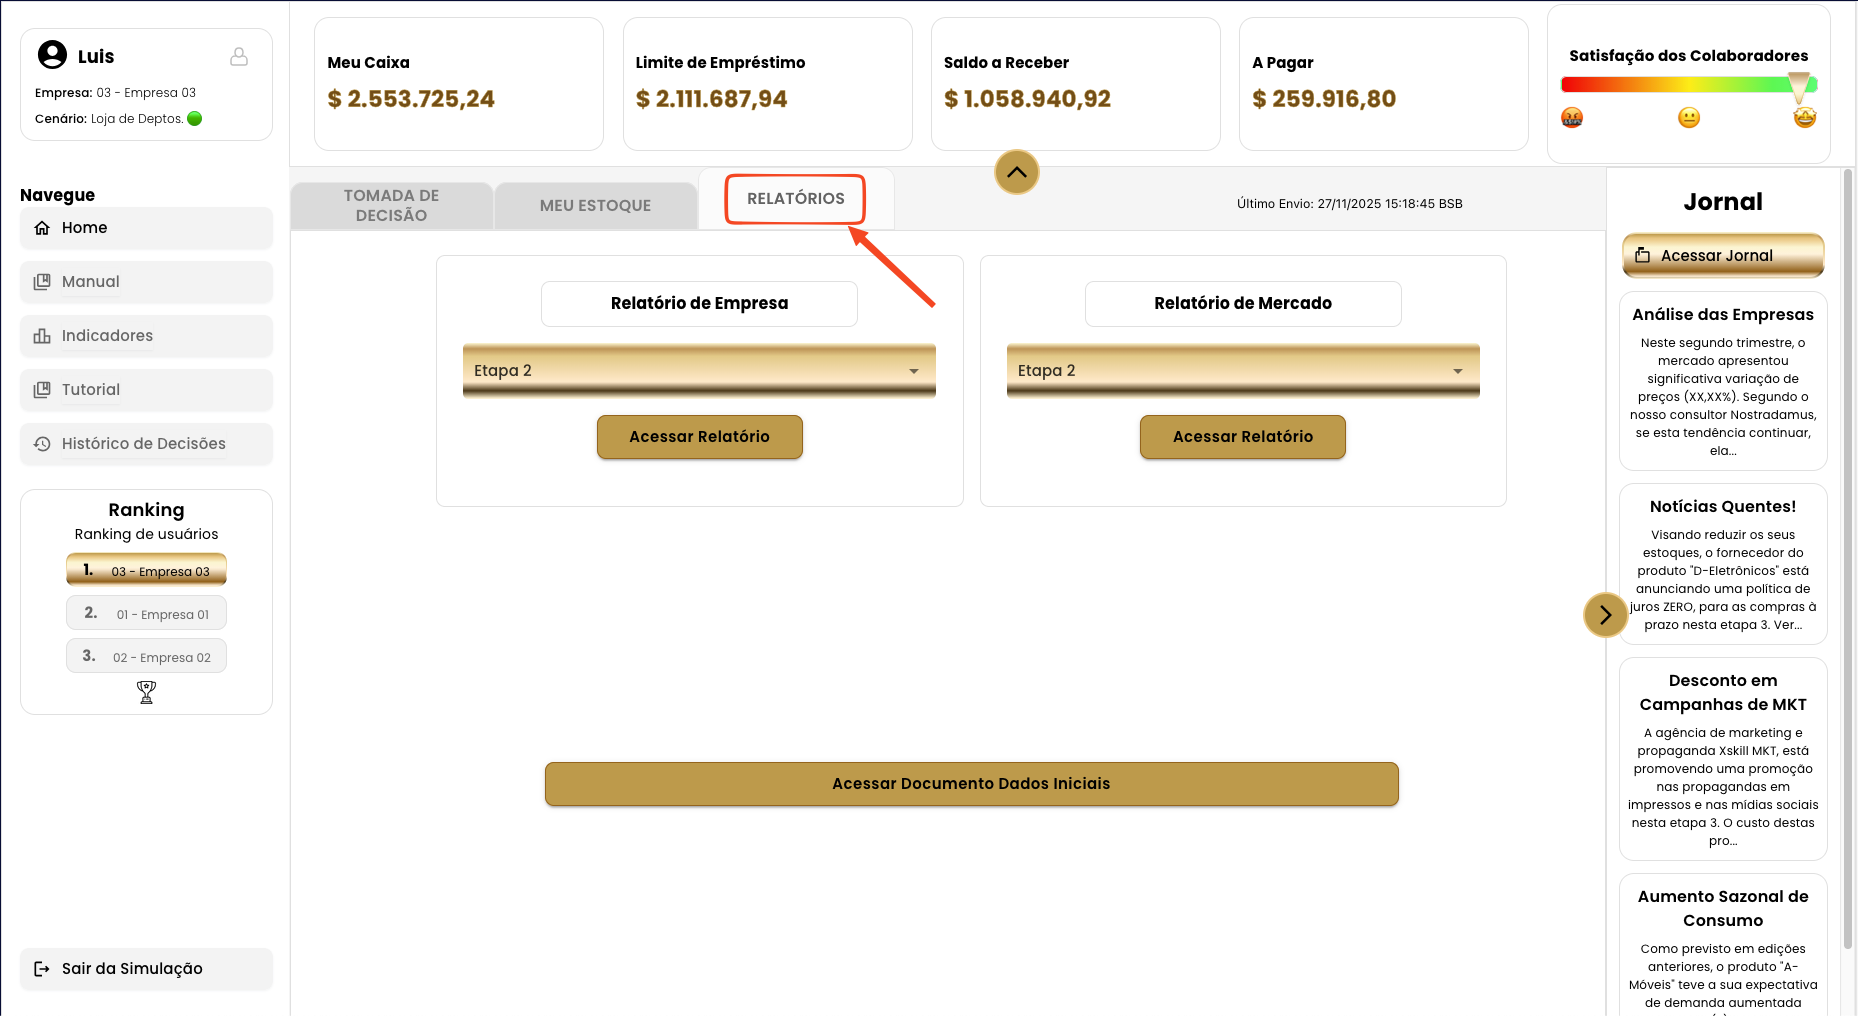Click the satisfaction gauge gradient bar

1689,86
